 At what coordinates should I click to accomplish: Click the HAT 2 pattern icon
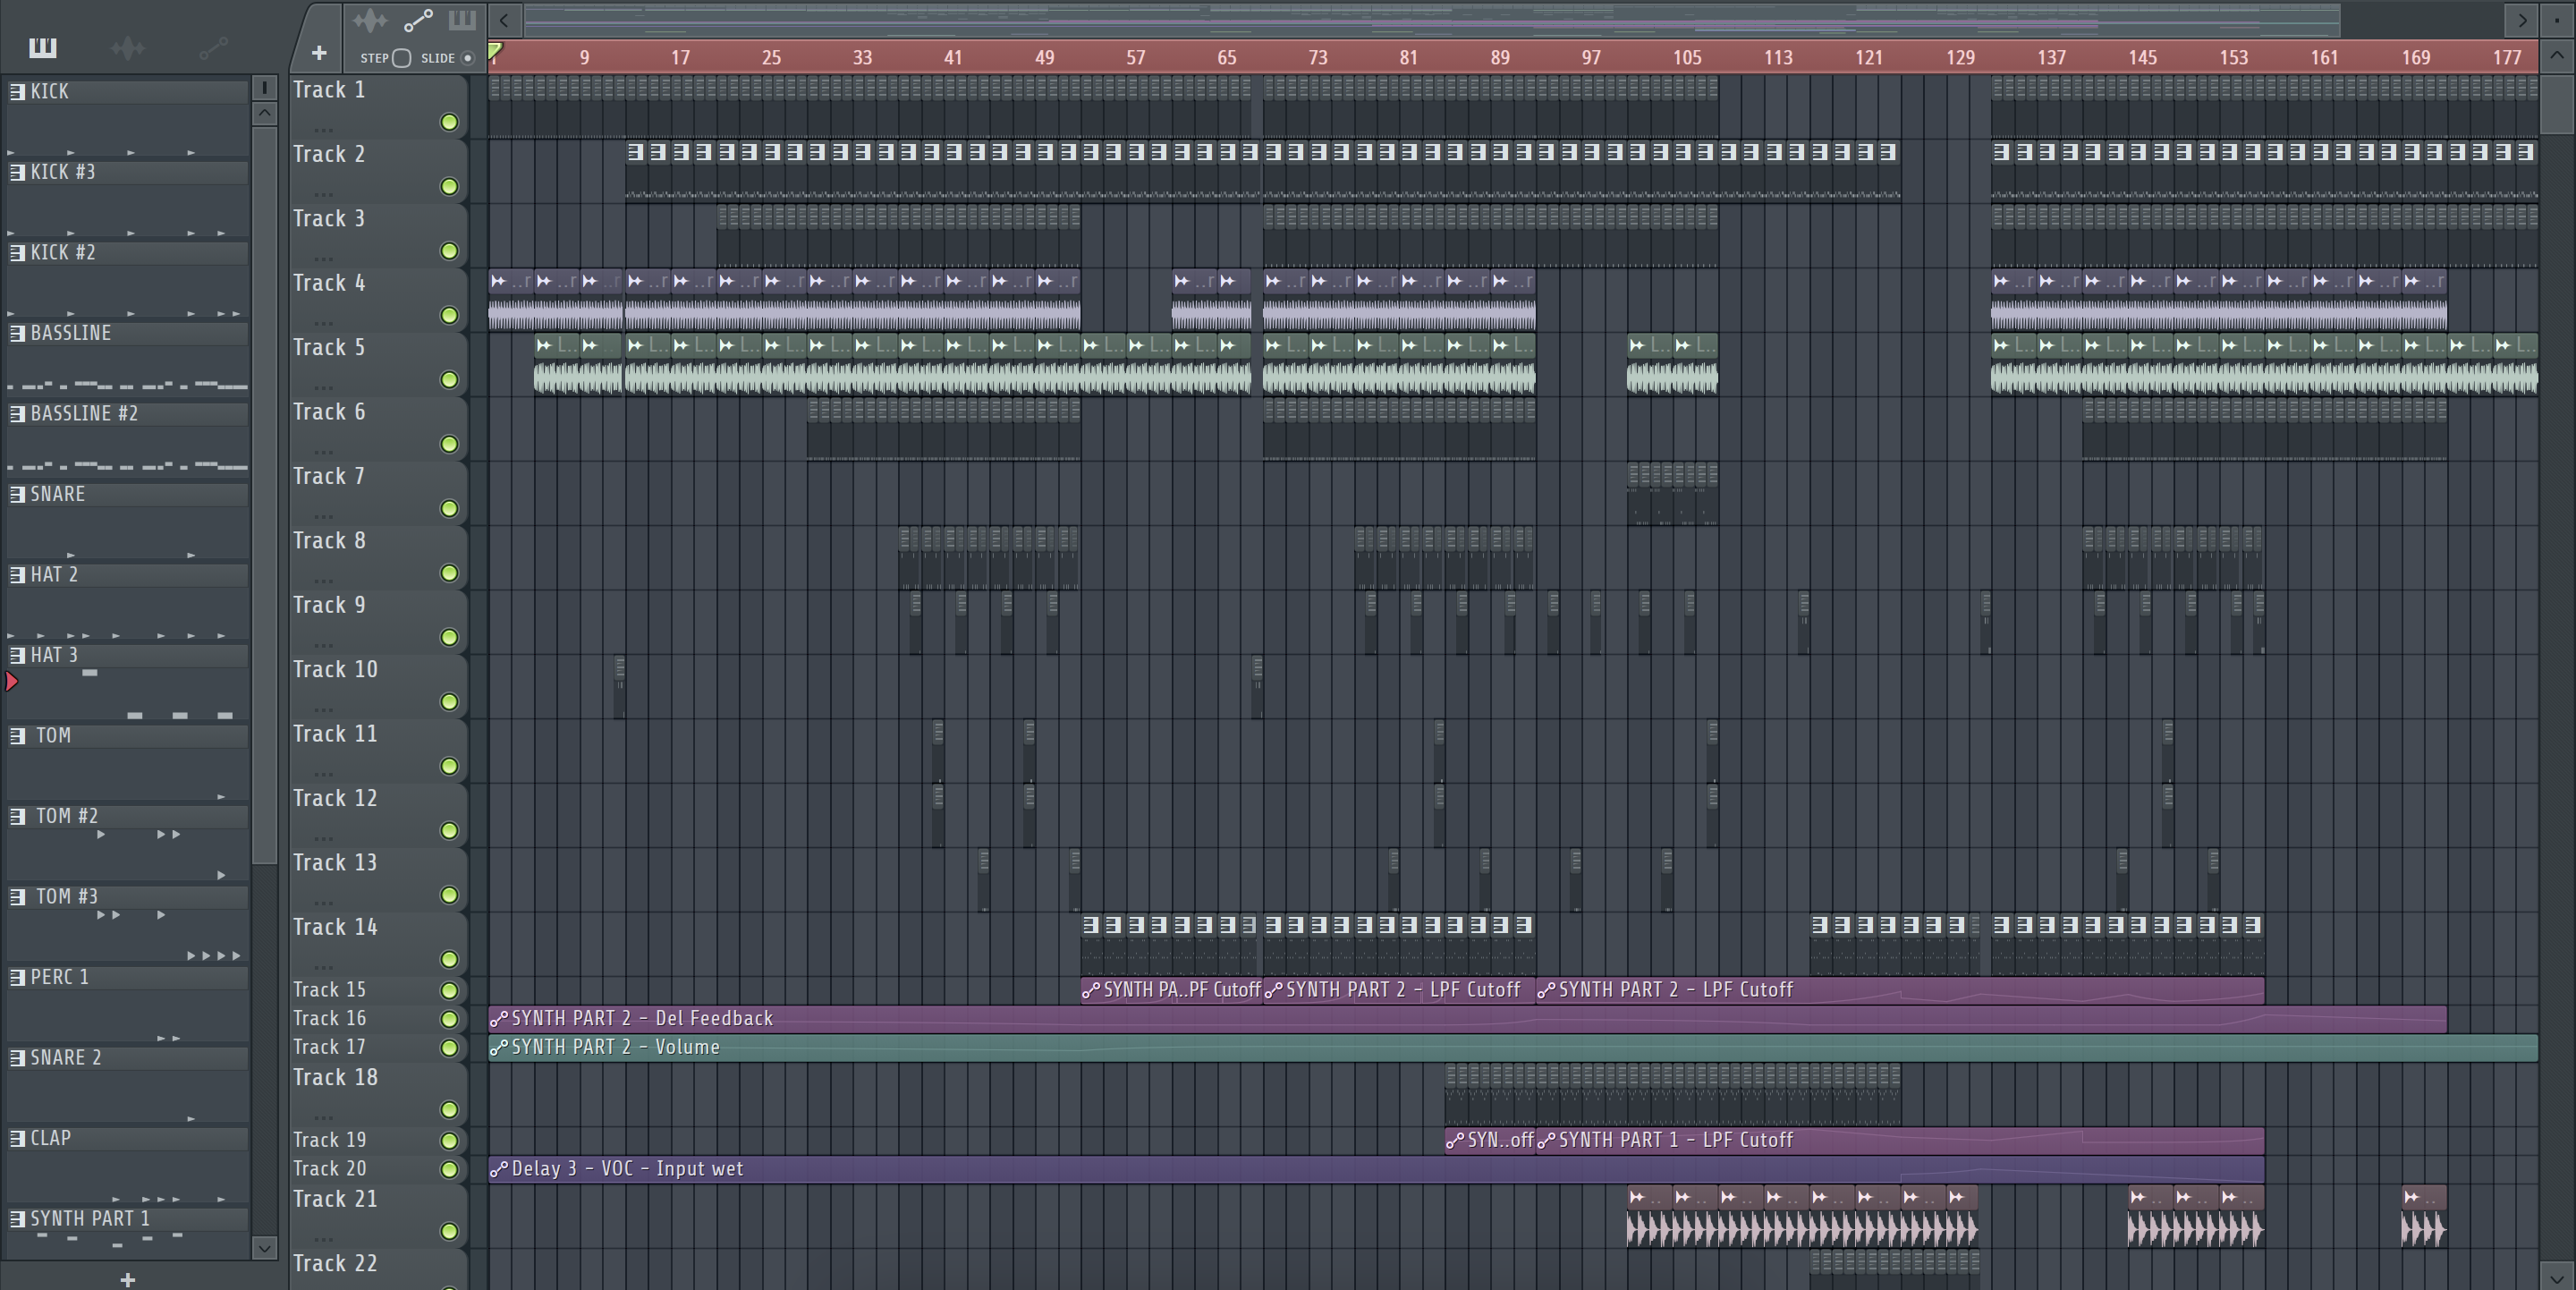(17, 574)
